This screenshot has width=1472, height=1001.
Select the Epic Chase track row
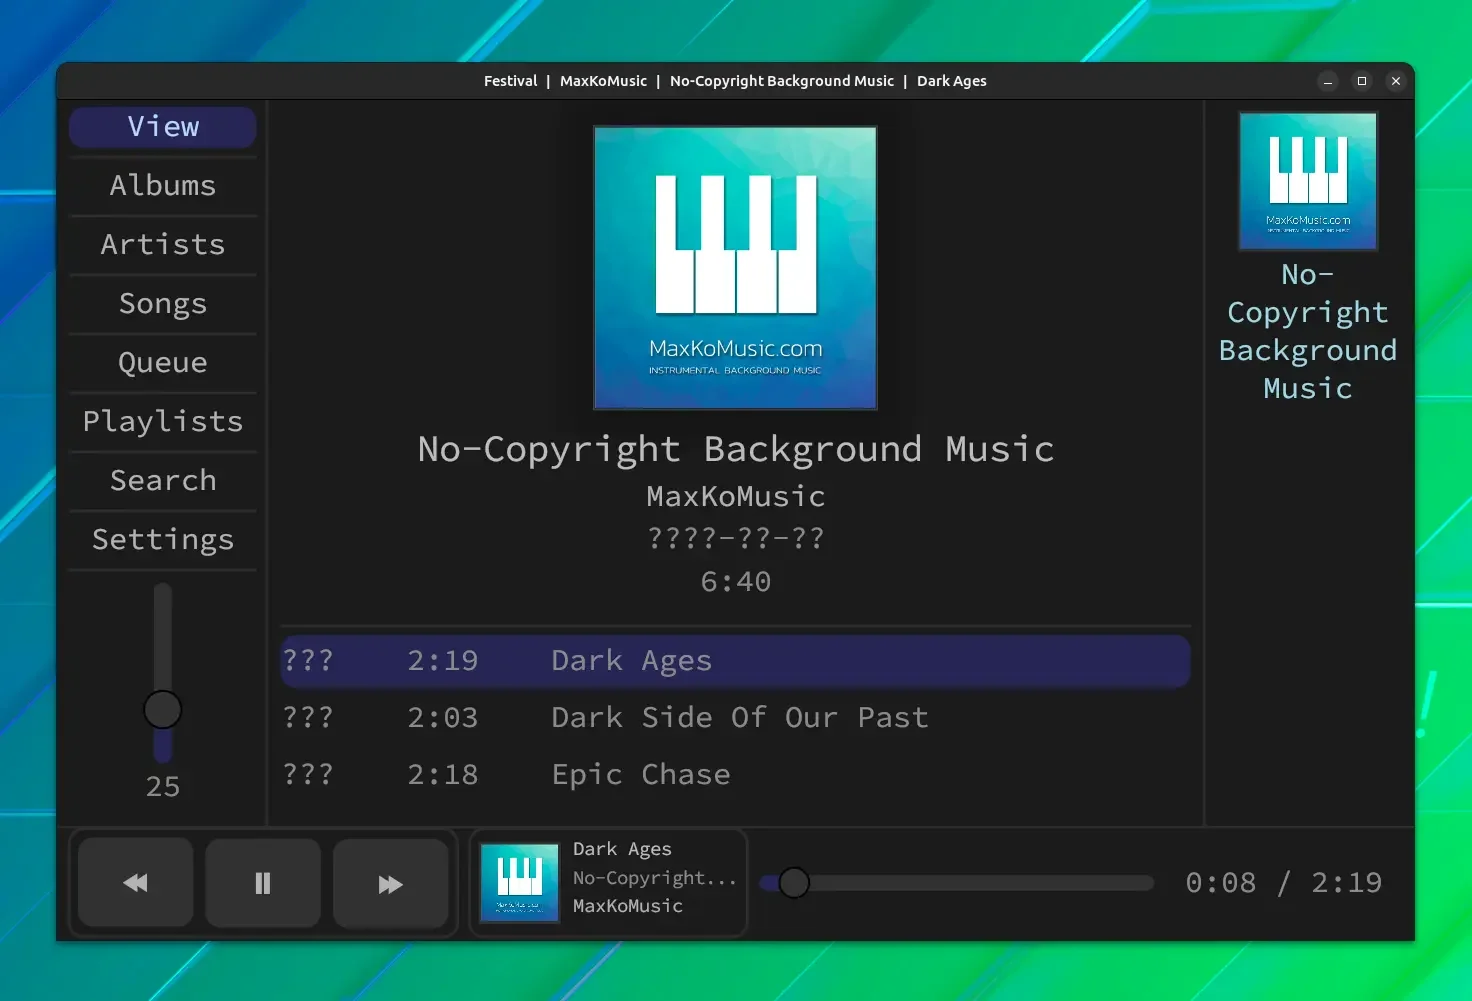point(735,775)
